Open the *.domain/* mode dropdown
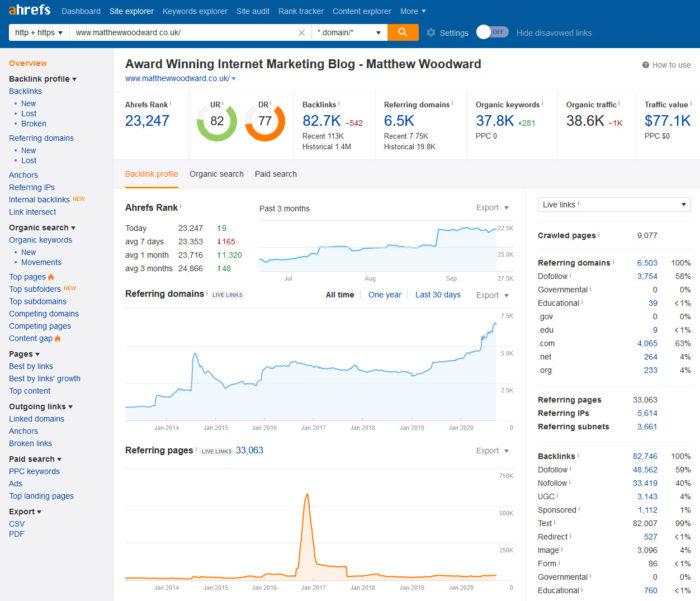Image resolution: width=700 pixels, height=601 pixels. click(349, 33)
